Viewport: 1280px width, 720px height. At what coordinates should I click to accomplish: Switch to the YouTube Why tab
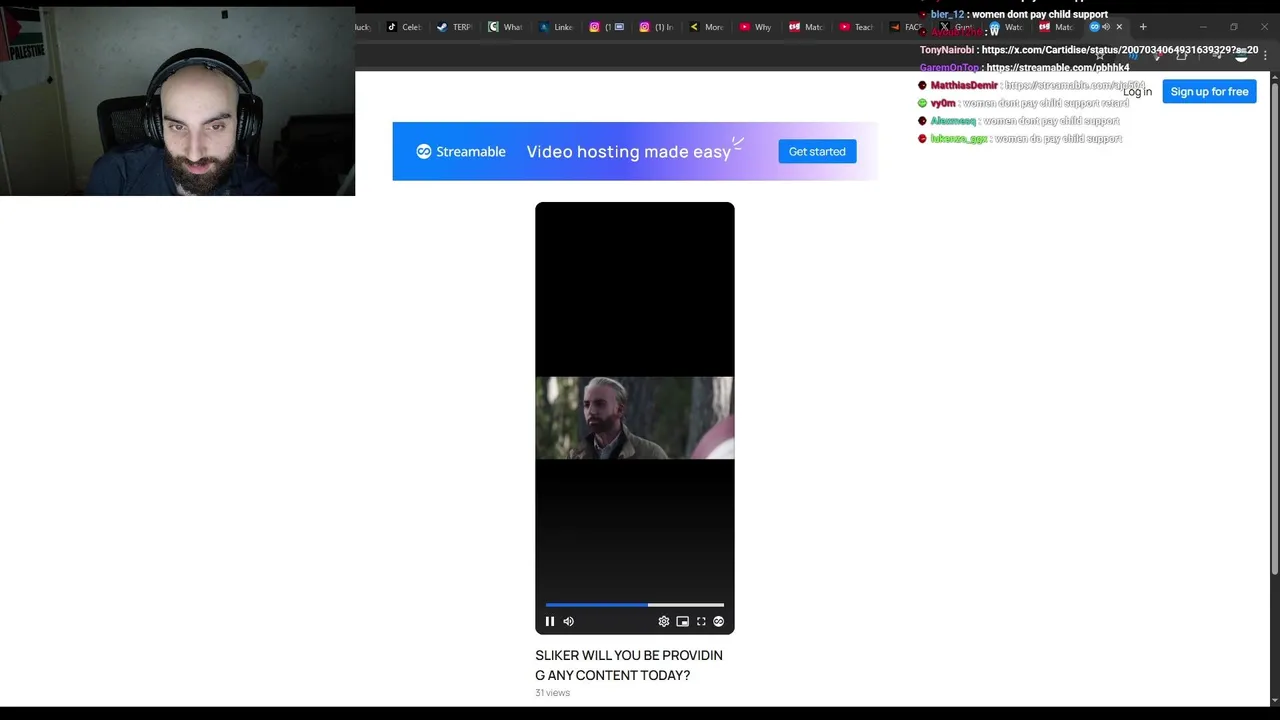(x=757, y=27)
